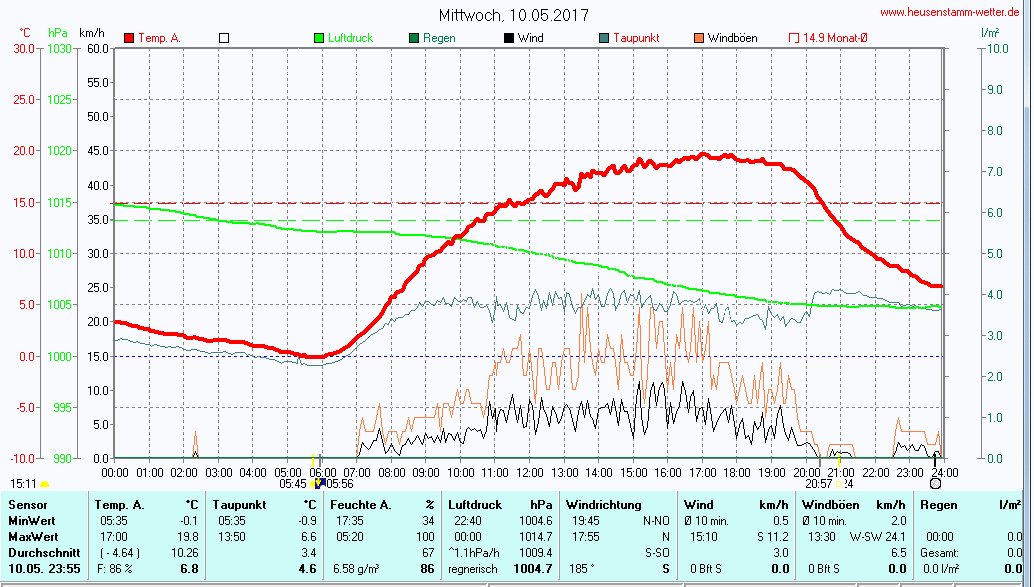Click the Mittwoch, 10.05.2017 chart title
The width and height of the screenshot is (1034, 587).
(514, 15)
